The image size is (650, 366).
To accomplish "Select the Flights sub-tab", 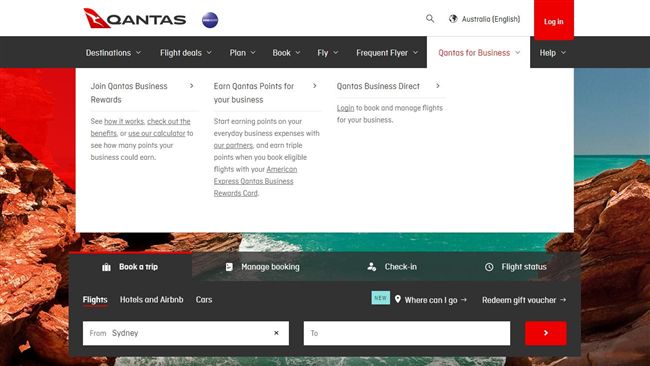I will (x=95, y=300).
